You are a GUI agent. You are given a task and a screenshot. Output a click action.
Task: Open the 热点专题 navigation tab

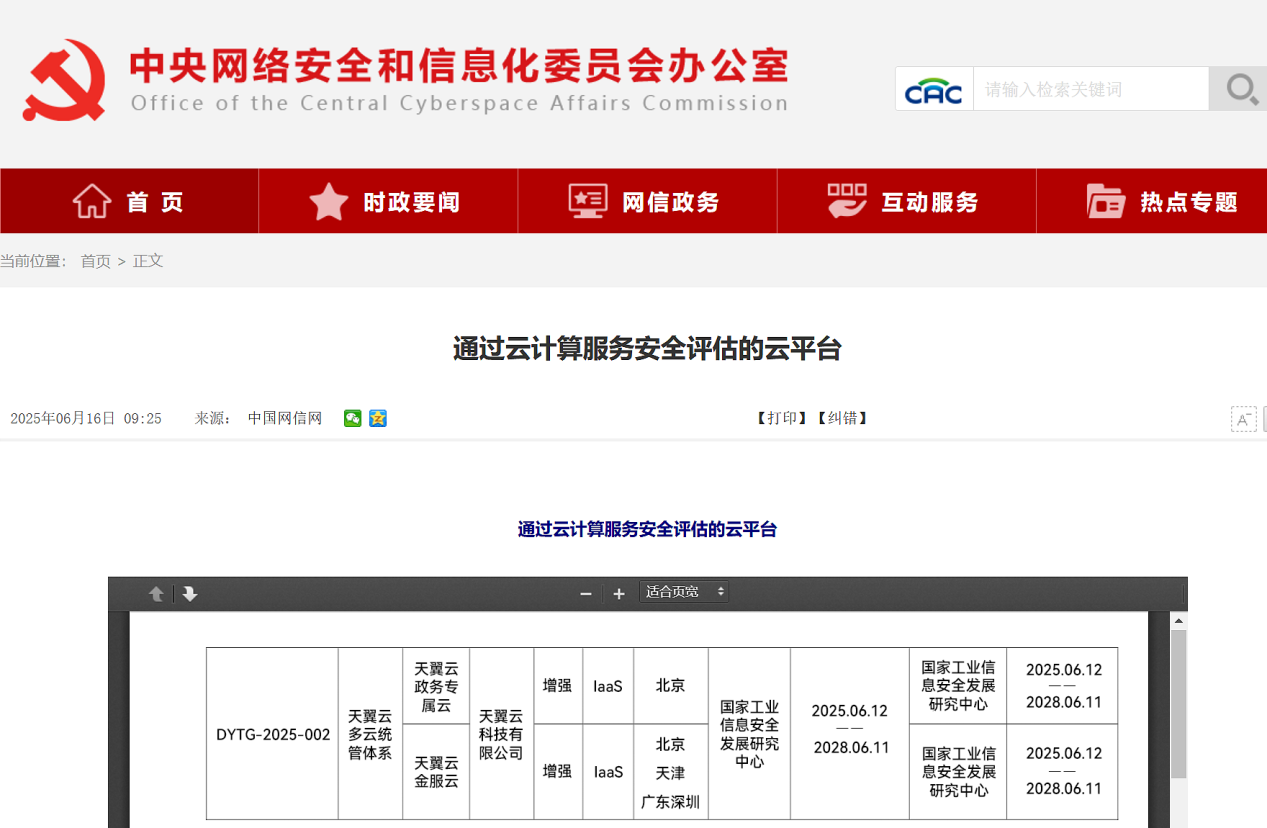tap(1152, 201)
